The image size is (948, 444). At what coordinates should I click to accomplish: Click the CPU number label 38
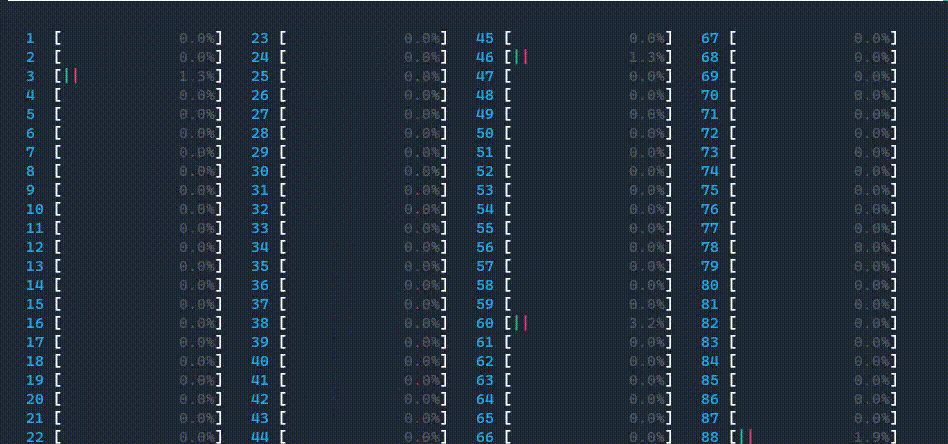click(260, 323)
